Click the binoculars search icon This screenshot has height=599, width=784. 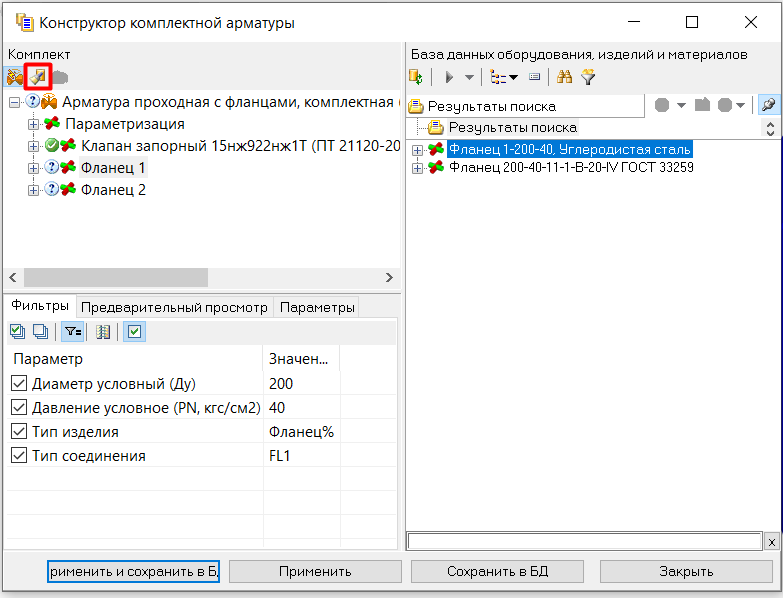pyautogui.click(x=564, y=77)
